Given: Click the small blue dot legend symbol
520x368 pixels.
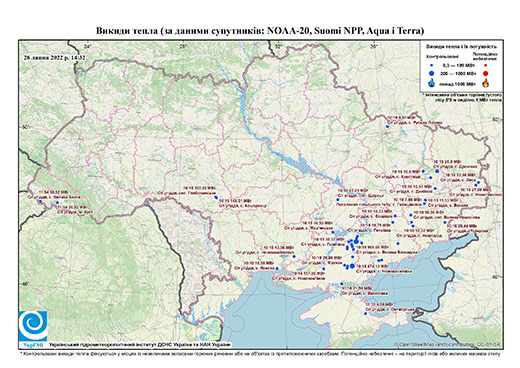Looking at the screenshot, I should coord(432,65).
